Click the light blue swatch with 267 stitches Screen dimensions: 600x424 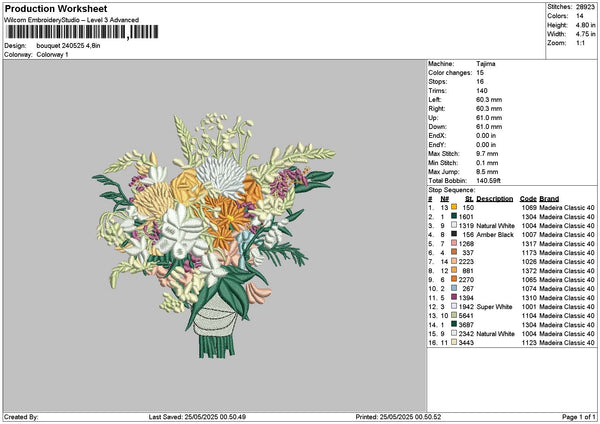click(x=454, y=288)
